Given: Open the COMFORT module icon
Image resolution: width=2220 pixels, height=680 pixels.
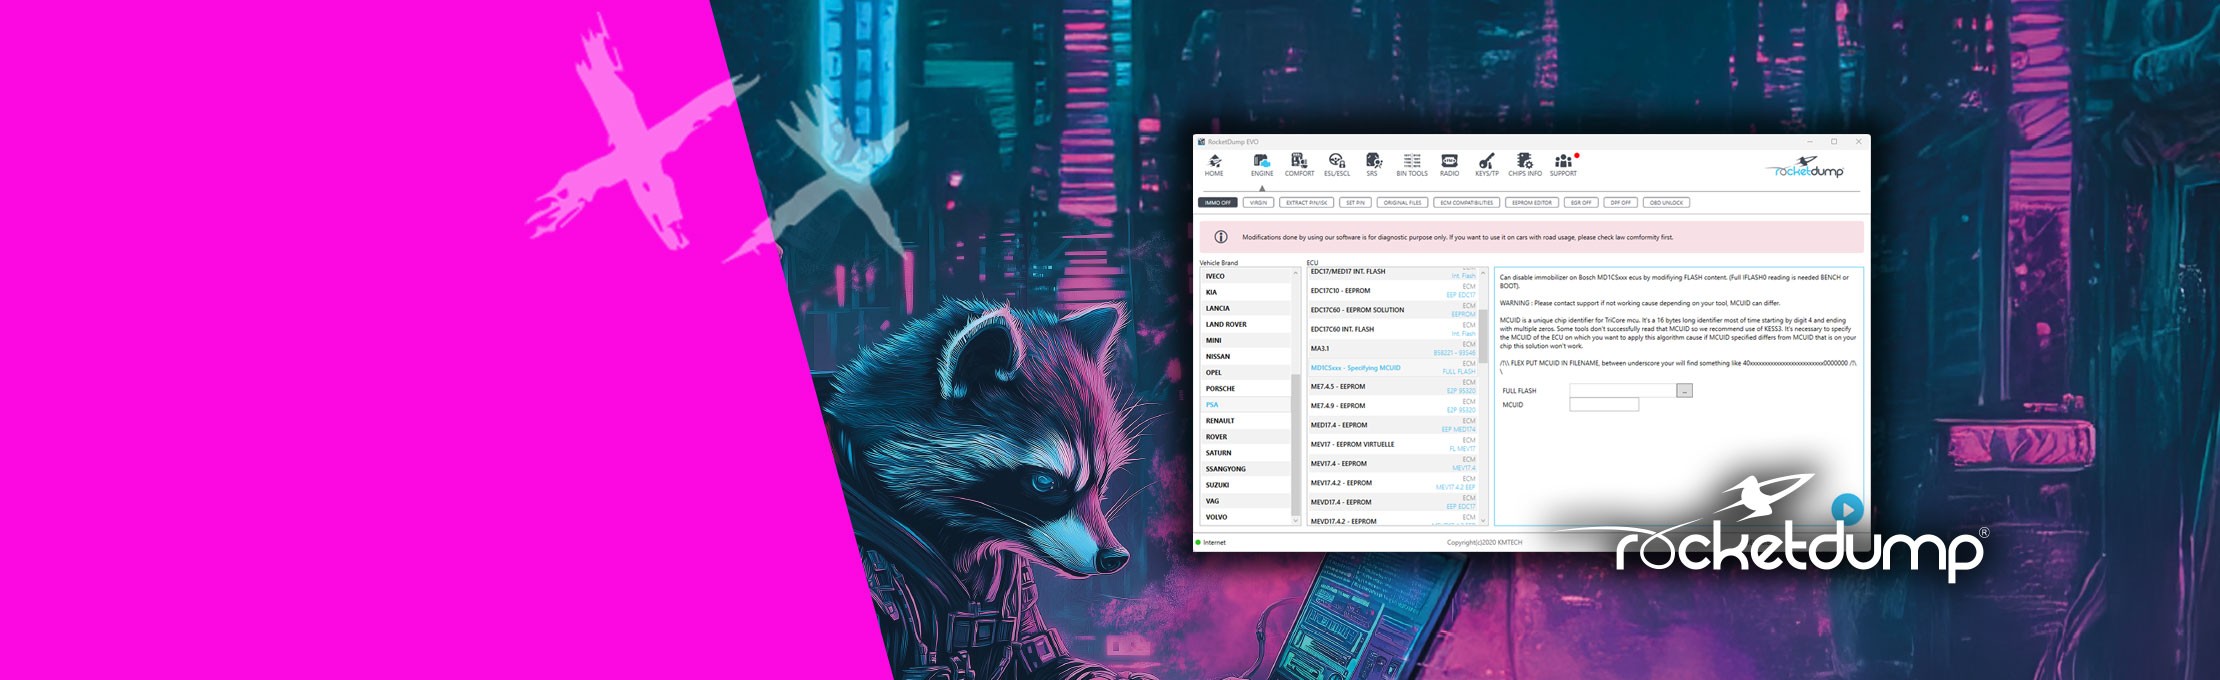Looking at the screenshot, I should tap(1299, 165).
